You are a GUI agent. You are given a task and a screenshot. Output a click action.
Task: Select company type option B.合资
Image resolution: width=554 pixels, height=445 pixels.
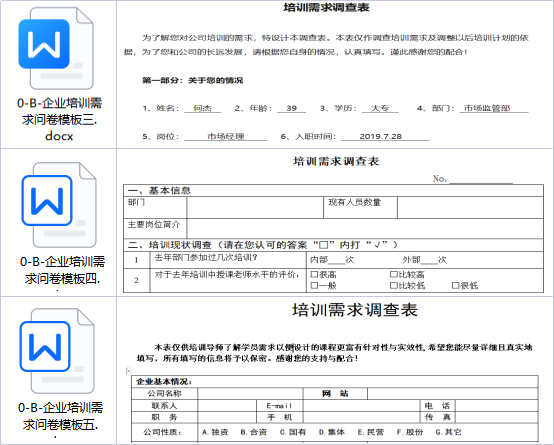pyautogui.click(x=254, y=432)
